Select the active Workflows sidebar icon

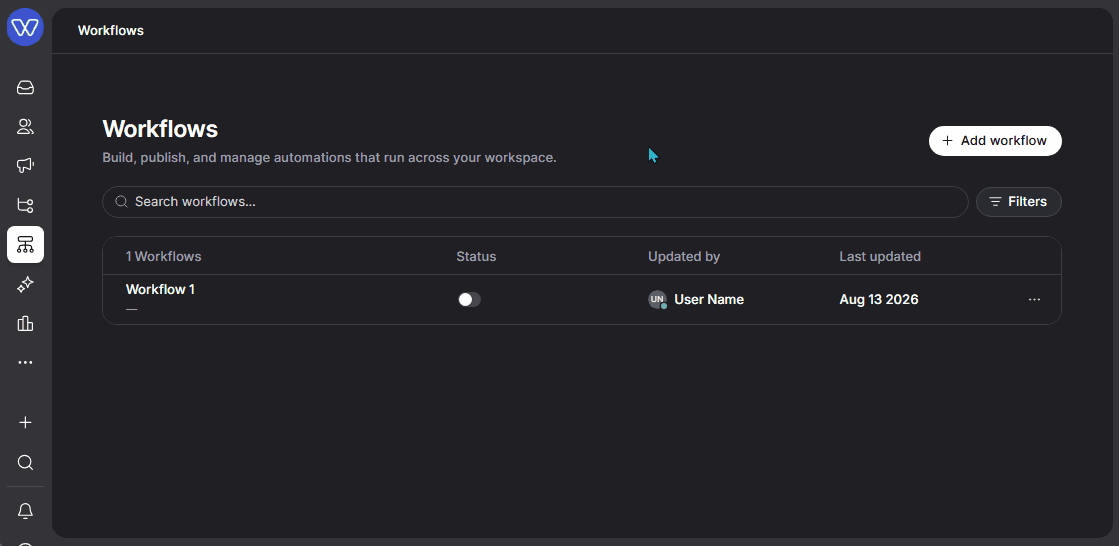(x=25, y=245)
